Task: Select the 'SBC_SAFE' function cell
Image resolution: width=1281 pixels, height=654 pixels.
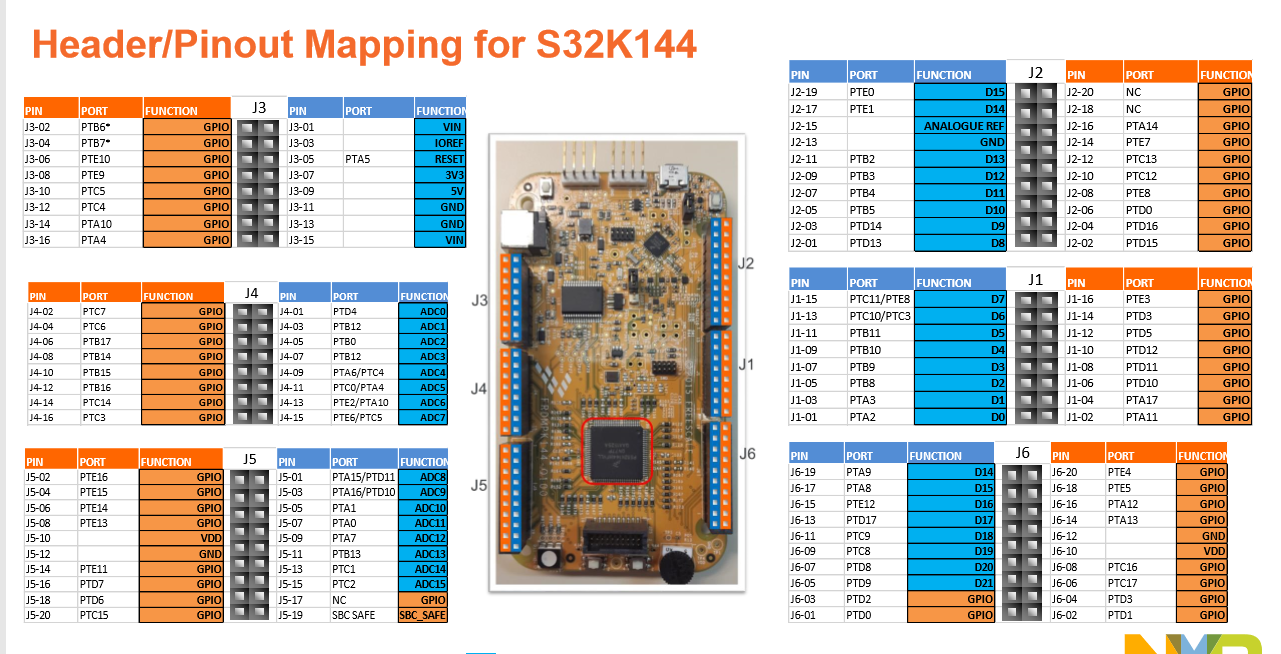Action: [423, 615]
